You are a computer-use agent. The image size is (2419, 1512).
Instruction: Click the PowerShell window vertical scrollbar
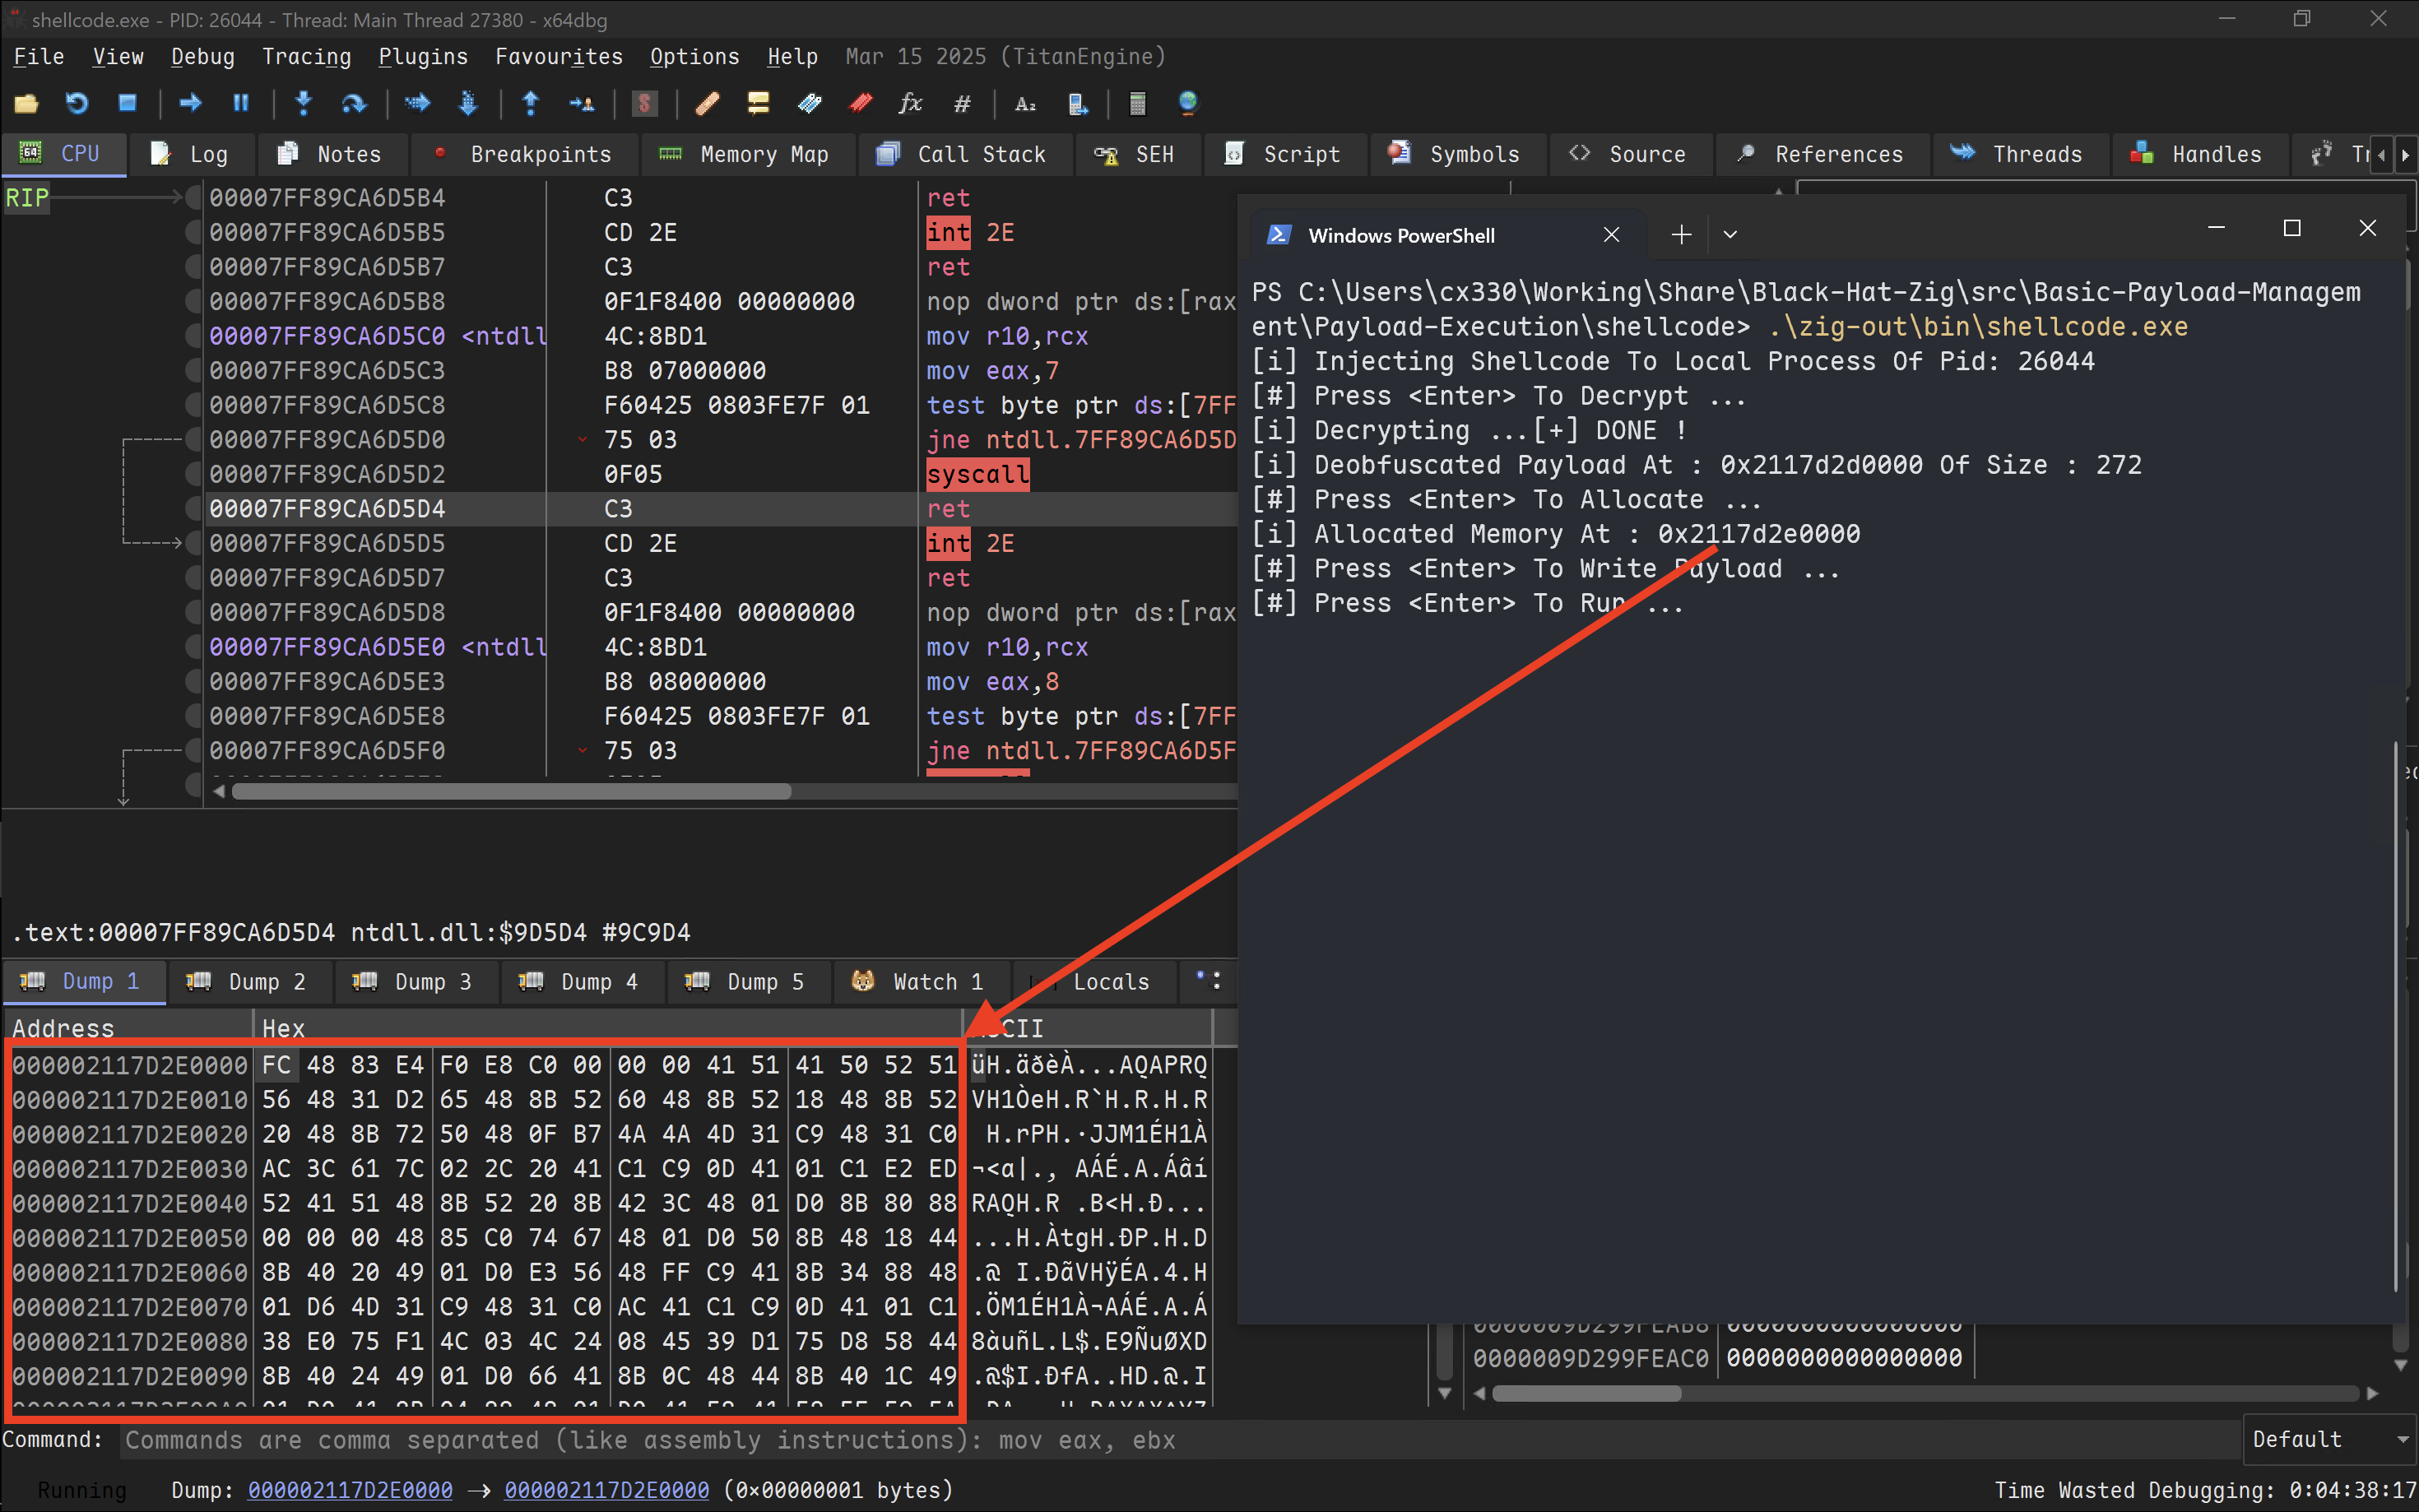coord(2396,1017)
